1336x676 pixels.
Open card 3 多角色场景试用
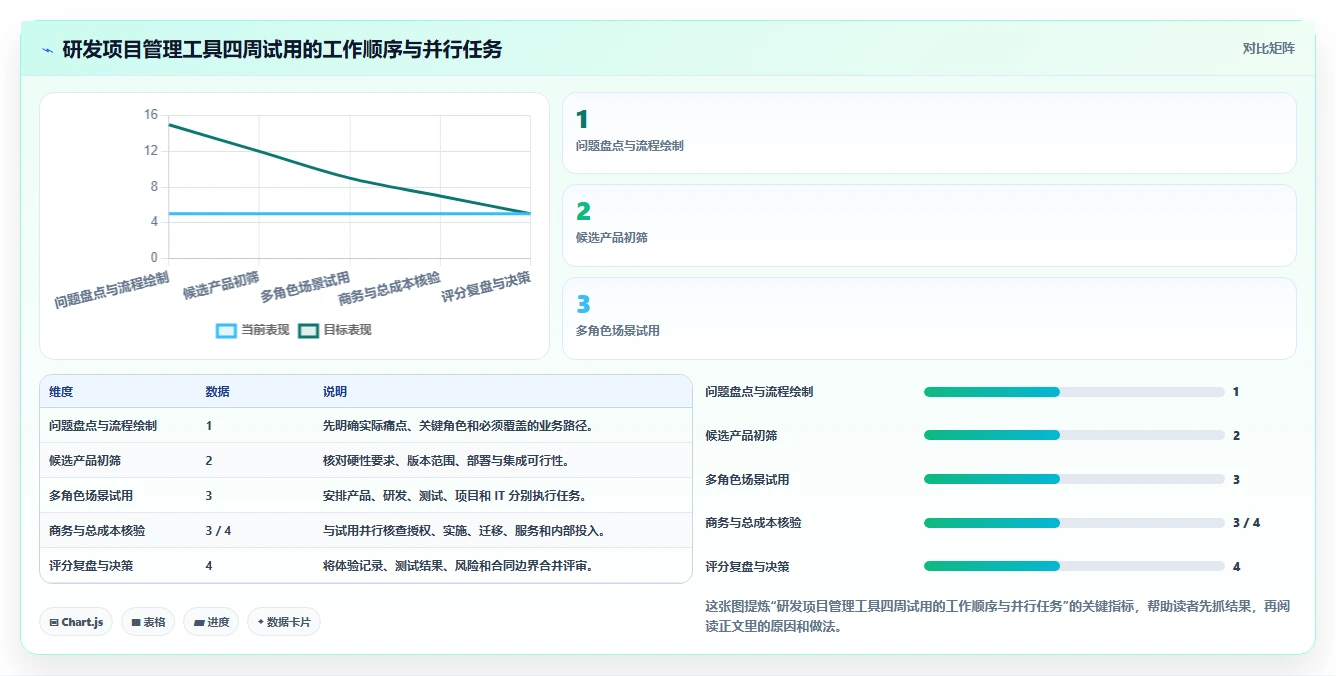point(929,318)
